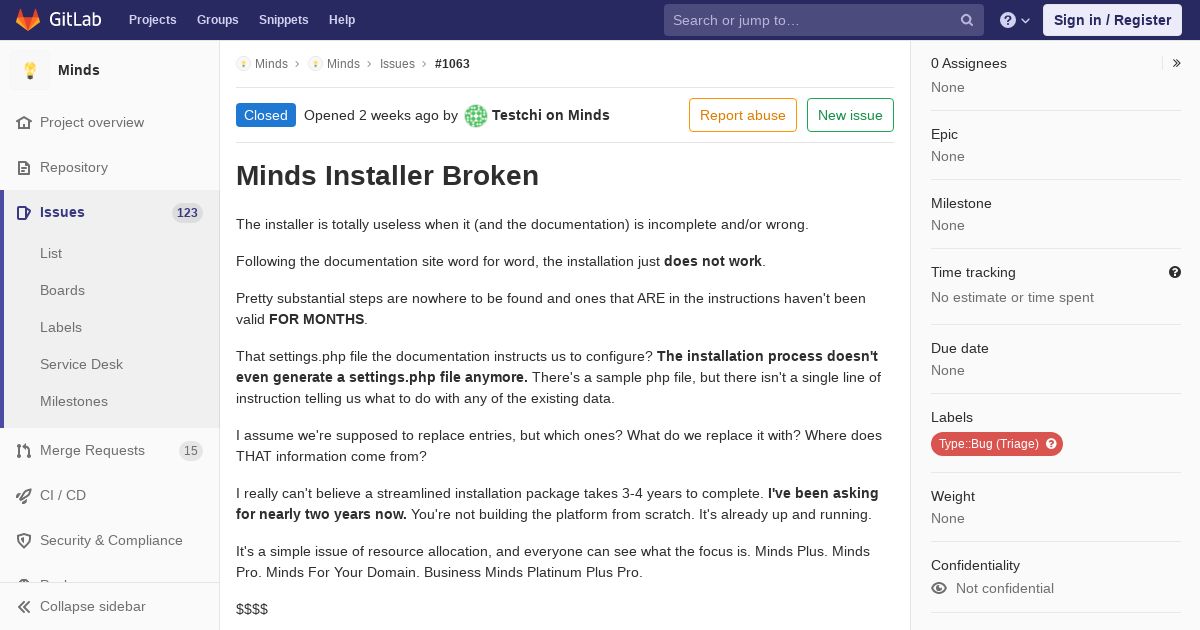Focus the Search or jump to field
1200x630 pixels.
point(824,20)
